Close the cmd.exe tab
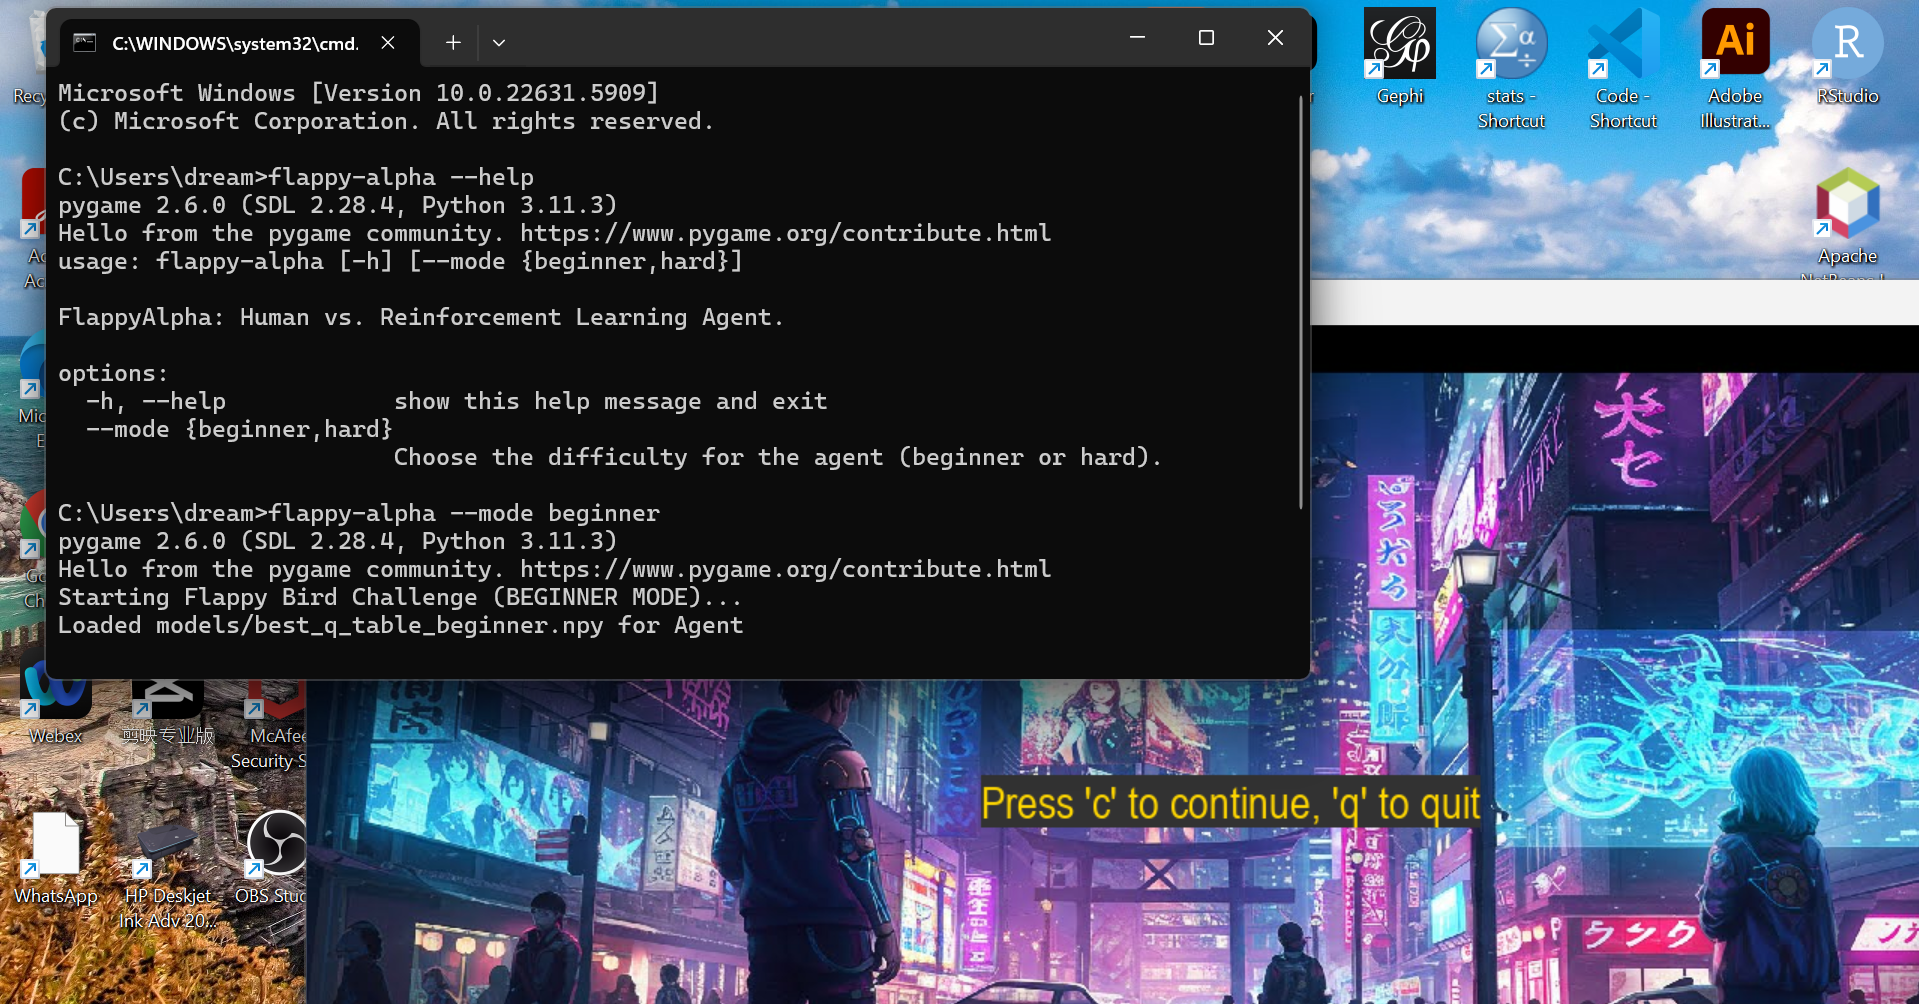 coord(388,43)
